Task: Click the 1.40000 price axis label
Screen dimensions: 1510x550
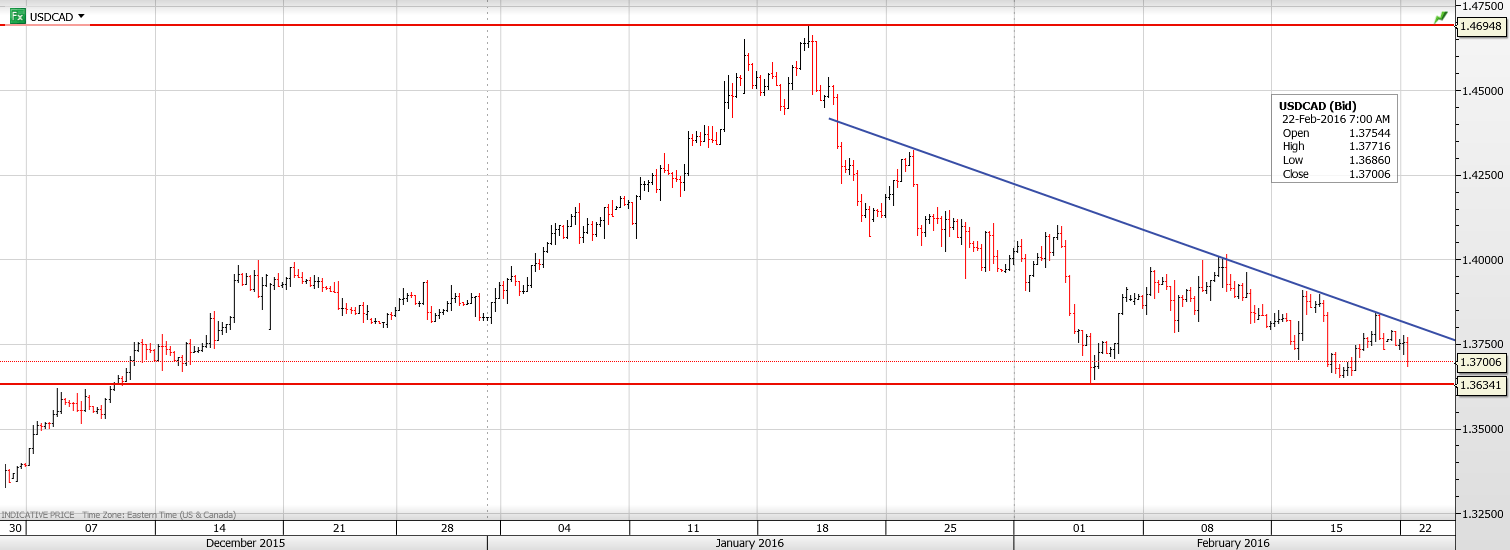Action: [x=1481, y=260]
